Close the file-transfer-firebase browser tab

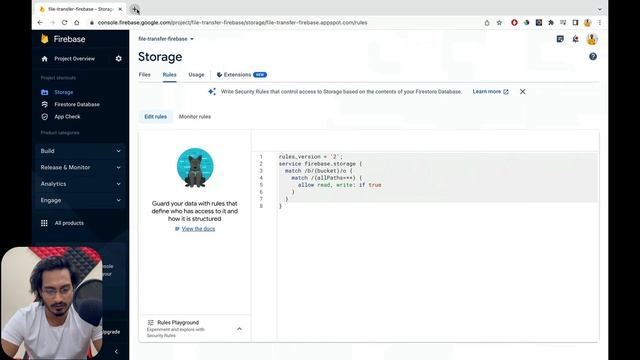pos(120,9)
